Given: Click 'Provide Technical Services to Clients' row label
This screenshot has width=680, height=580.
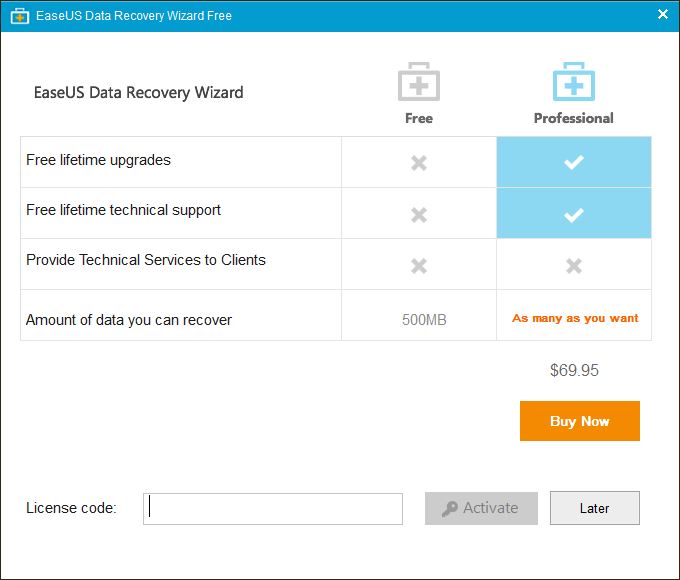Looking at the screenshot, I should pyautogui.click(x=146, y=260).
